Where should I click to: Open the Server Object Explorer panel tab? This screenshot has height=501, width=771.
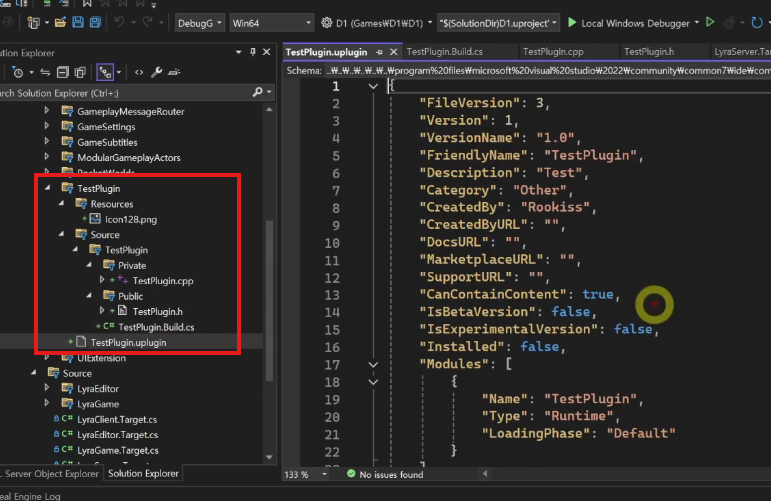[51, 473]
